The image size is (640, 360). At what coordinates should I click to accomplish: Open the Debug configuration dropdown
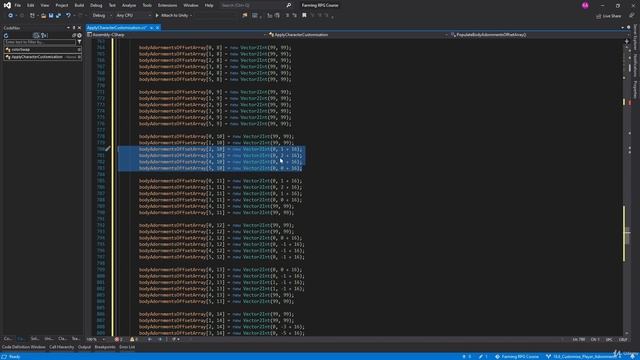[x=102, y=16]
